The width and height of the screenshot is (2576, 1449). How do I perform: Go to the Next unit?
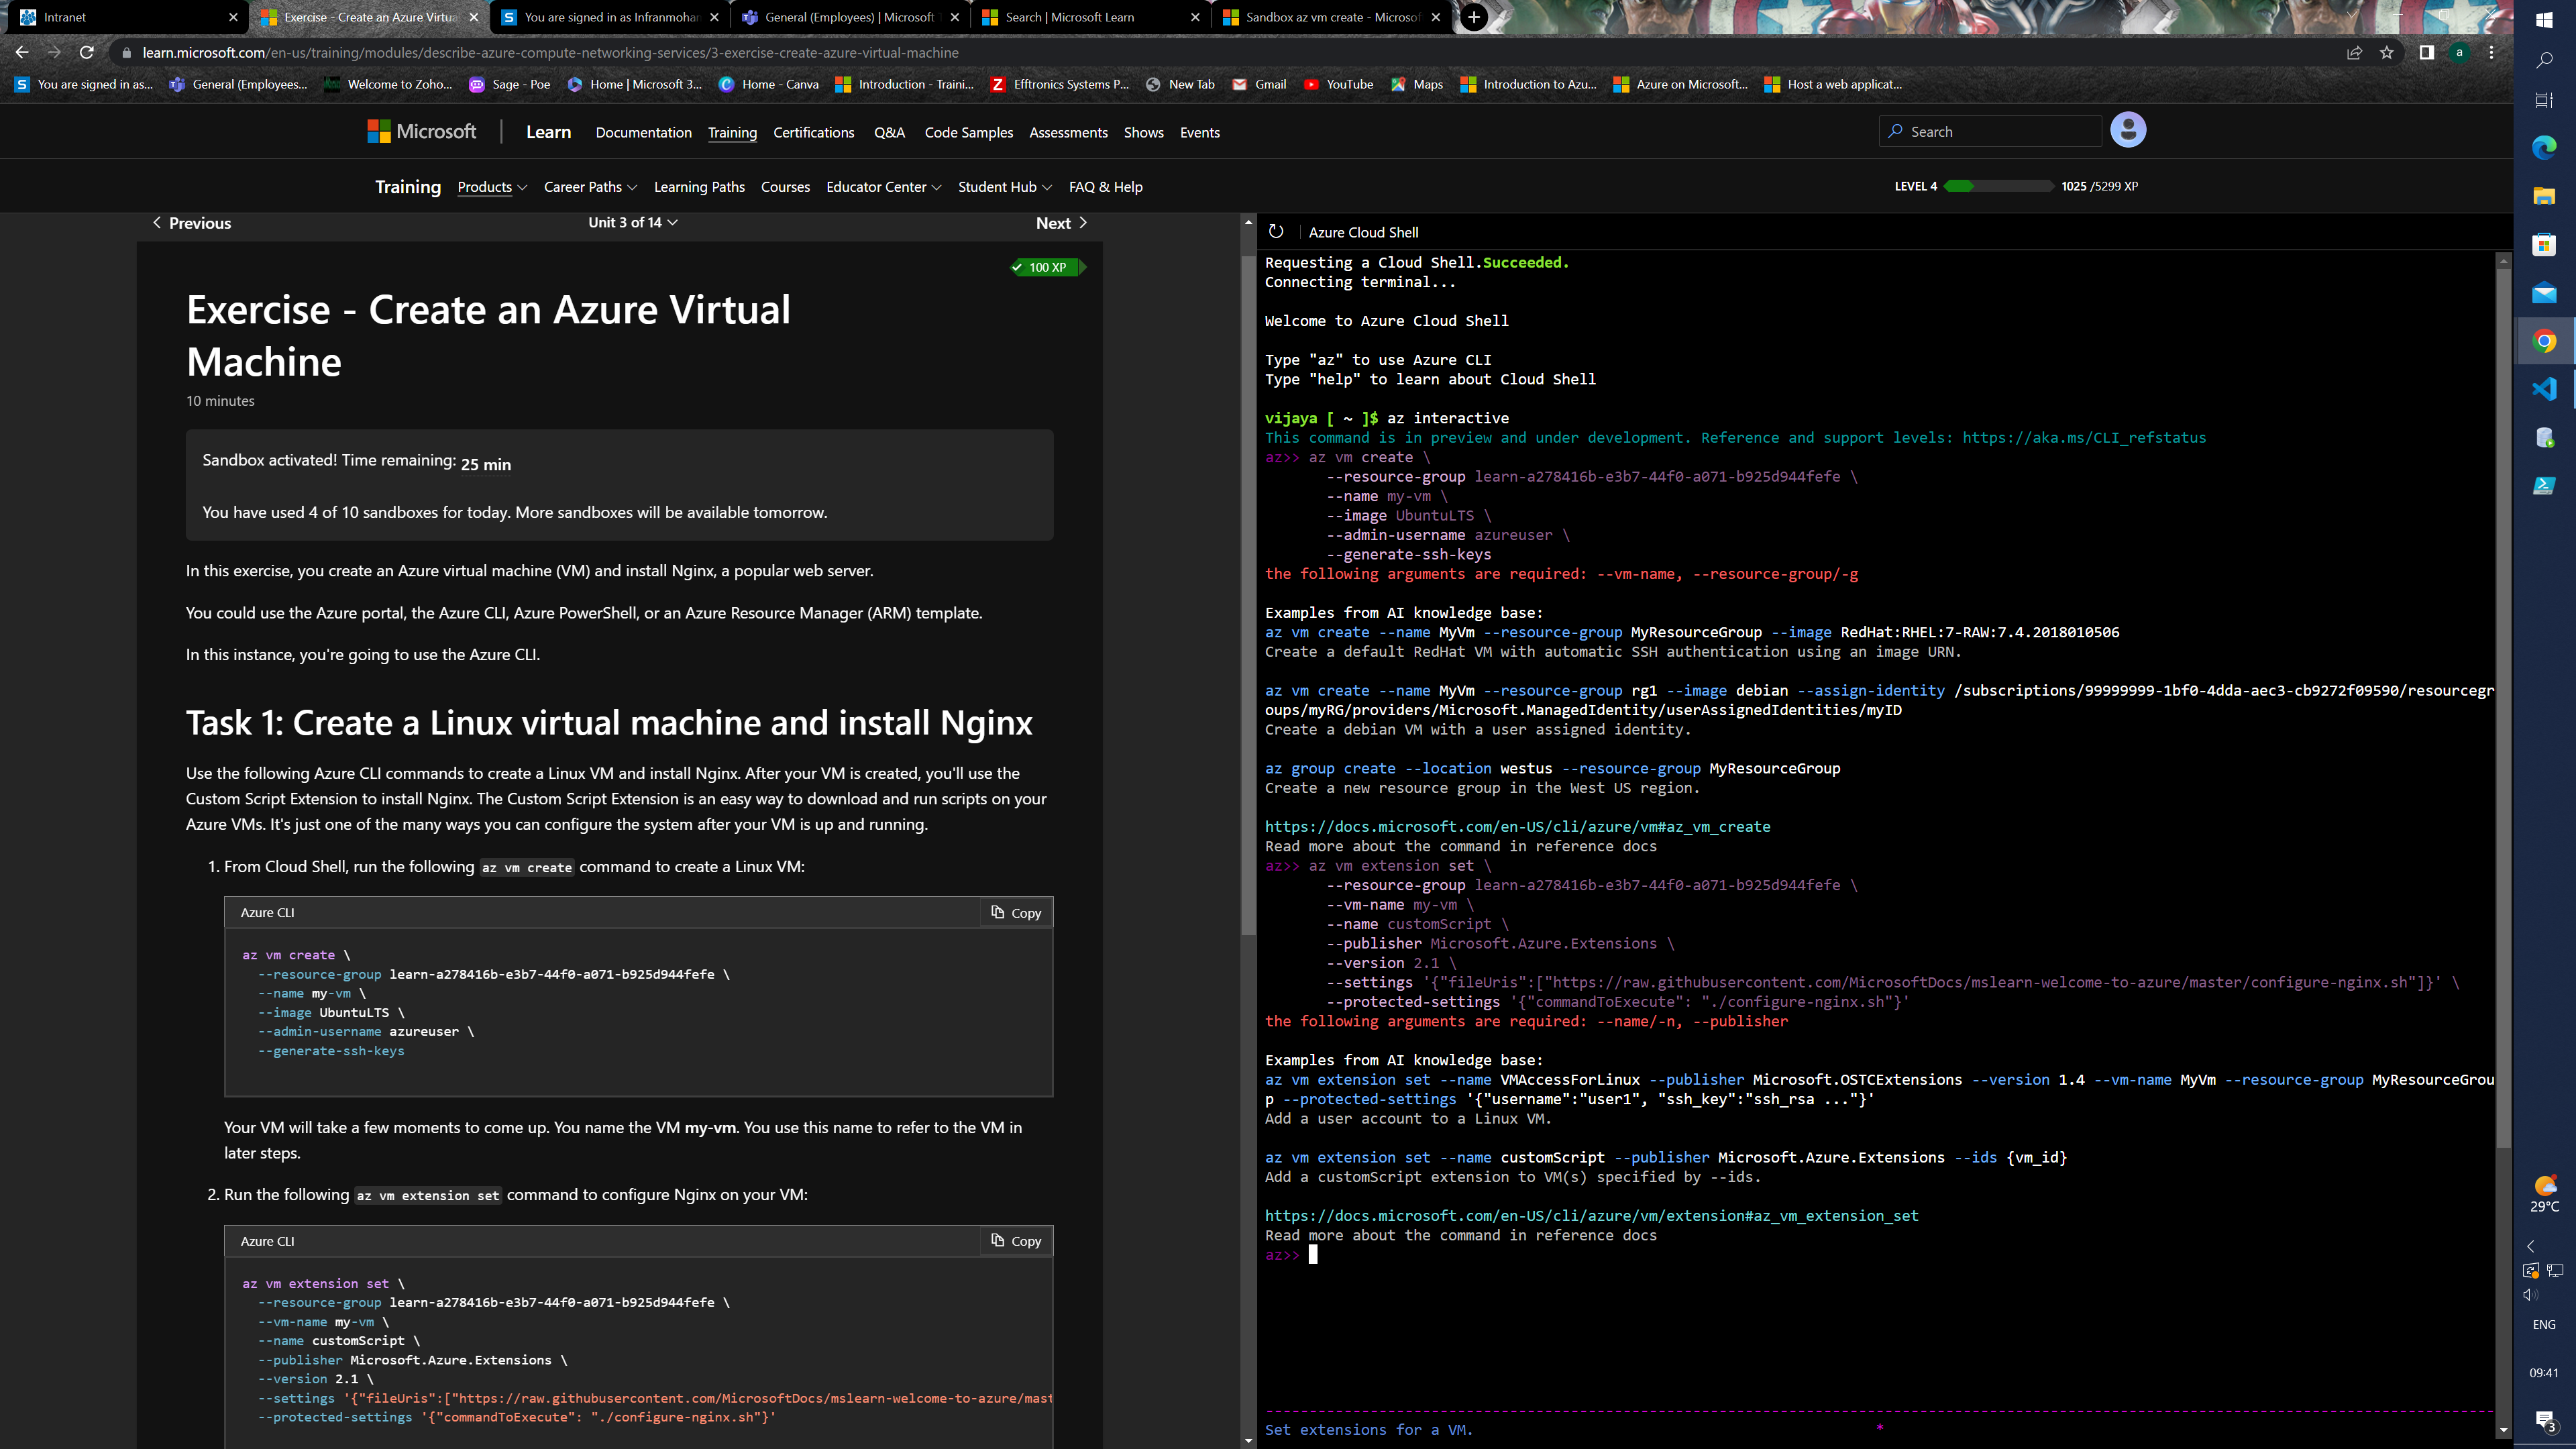click(x=1061, y=223)
